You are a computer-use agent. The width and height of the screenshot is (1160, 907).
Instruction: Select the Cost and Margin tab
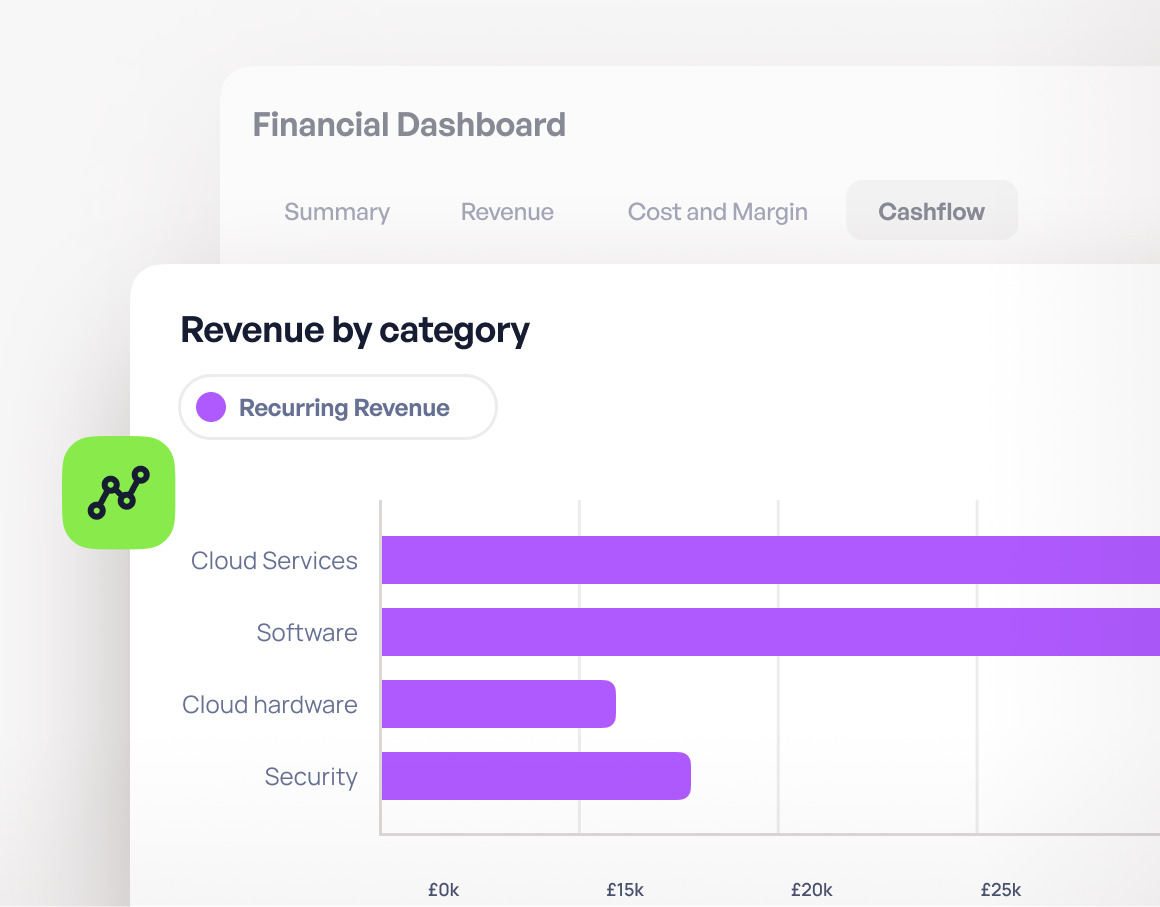pos(717,212)
